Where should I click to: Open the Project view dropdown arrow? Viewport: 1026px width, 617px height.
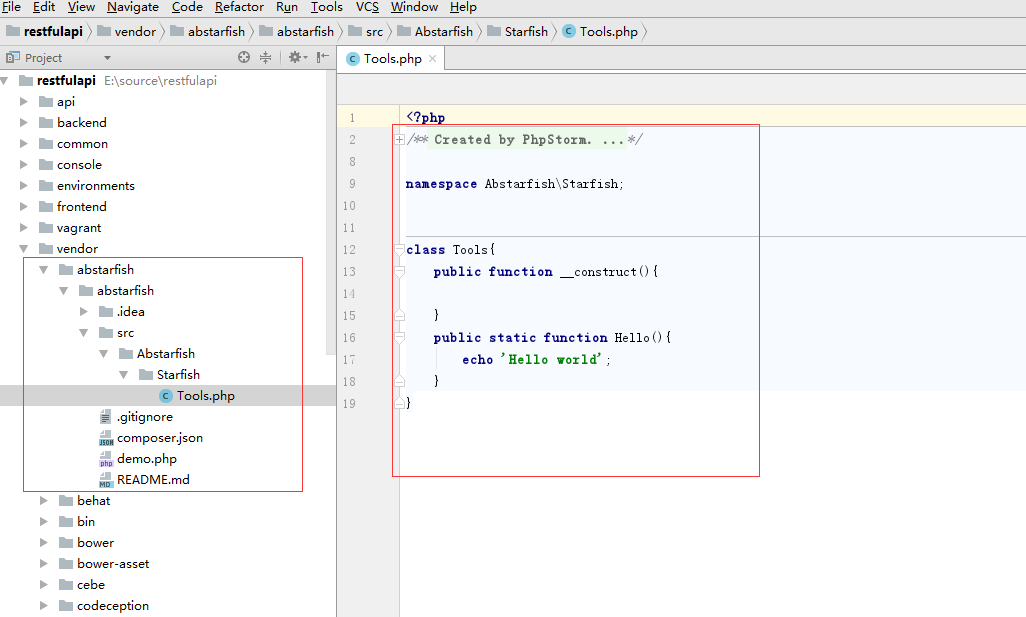click(x=107, y=58)
